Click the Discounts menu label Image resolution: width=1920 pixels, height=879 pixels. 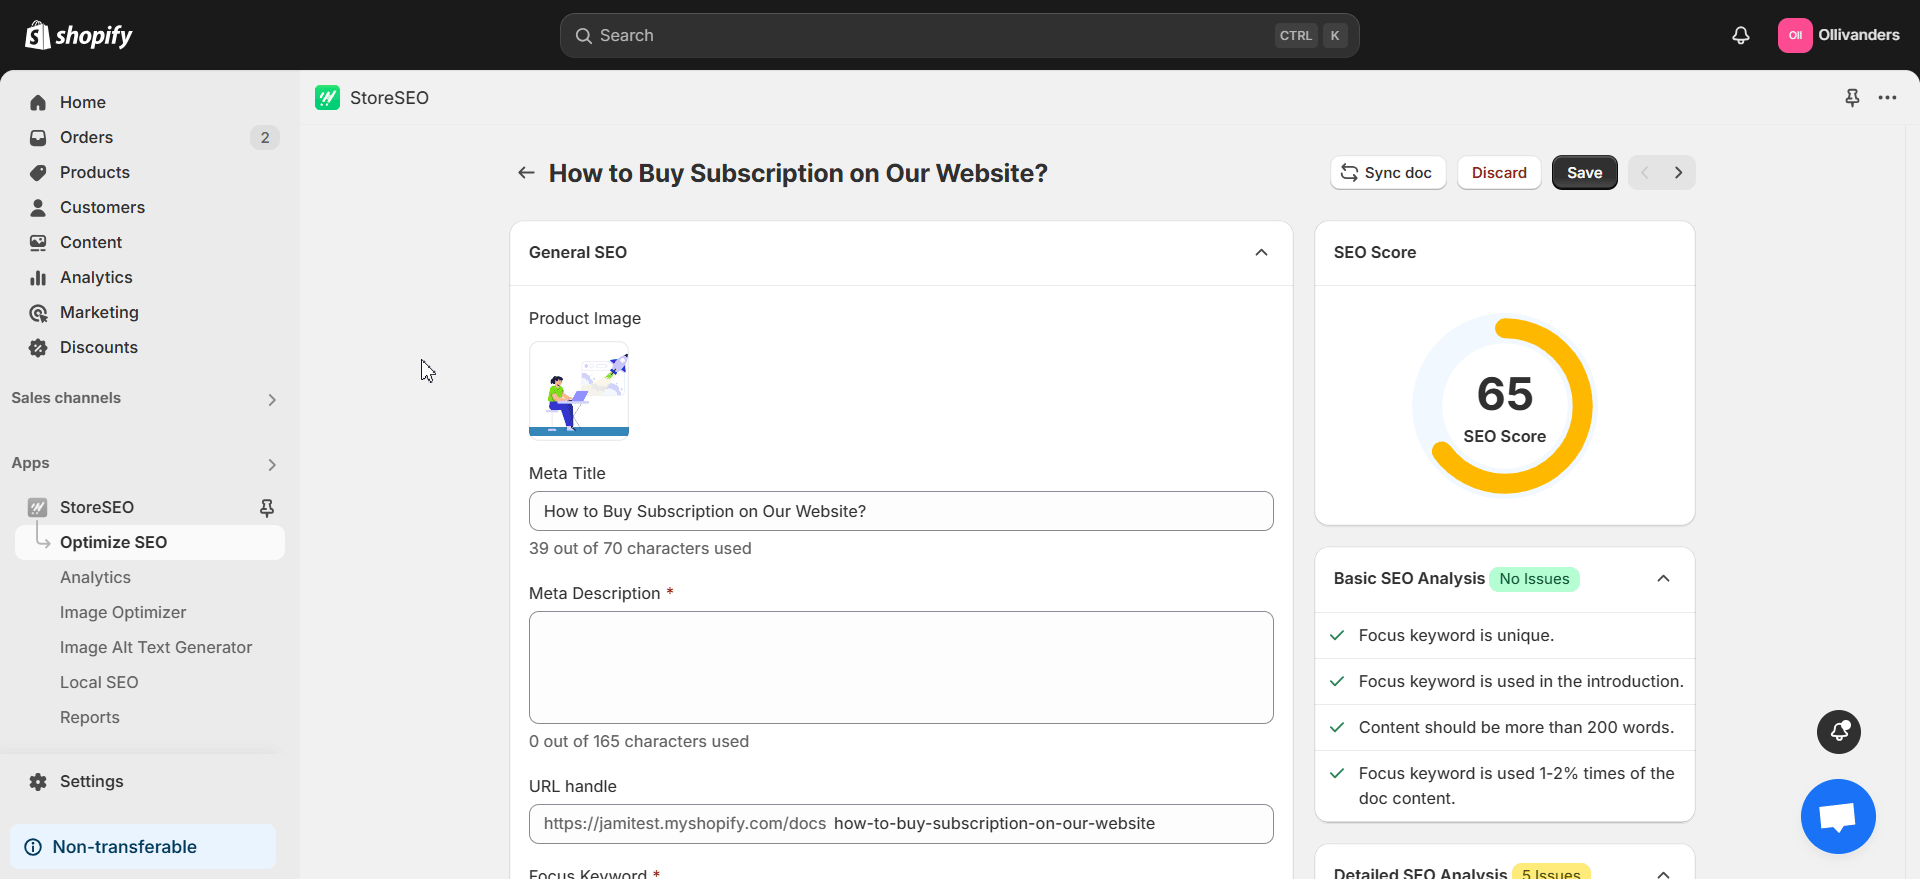point(99,347)
